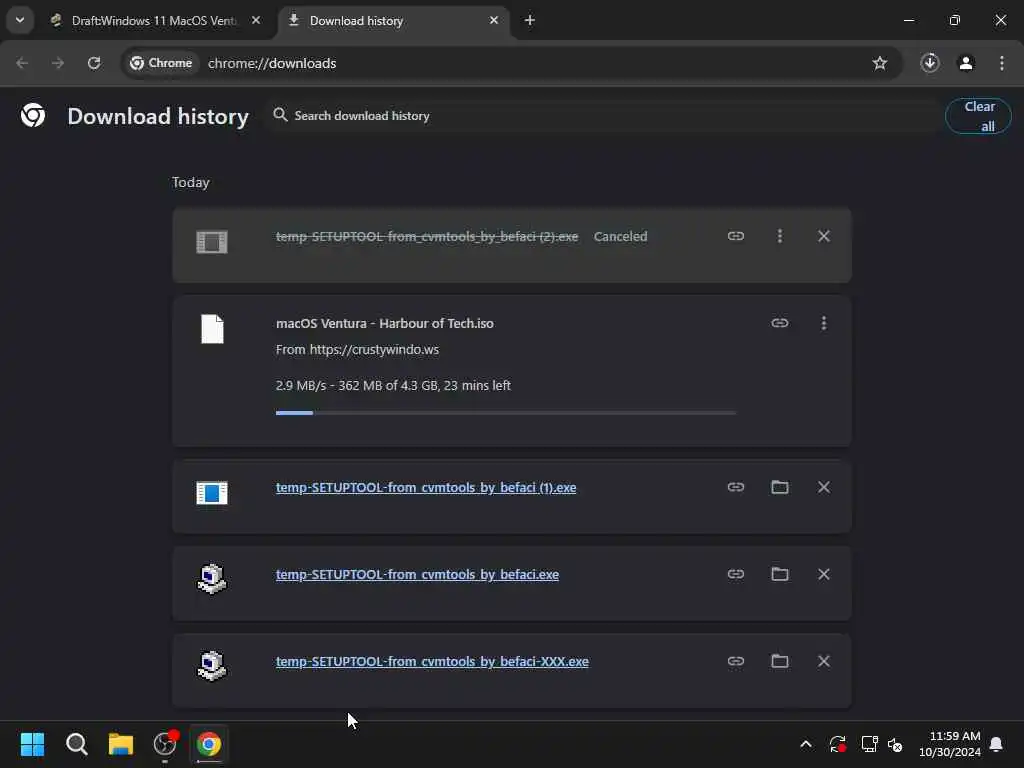The image size is (1024, 768).
Task: Click macOS Ventura - Harbour of Tech.iso name
Action: pyautogui.click(x=385, y=323)
